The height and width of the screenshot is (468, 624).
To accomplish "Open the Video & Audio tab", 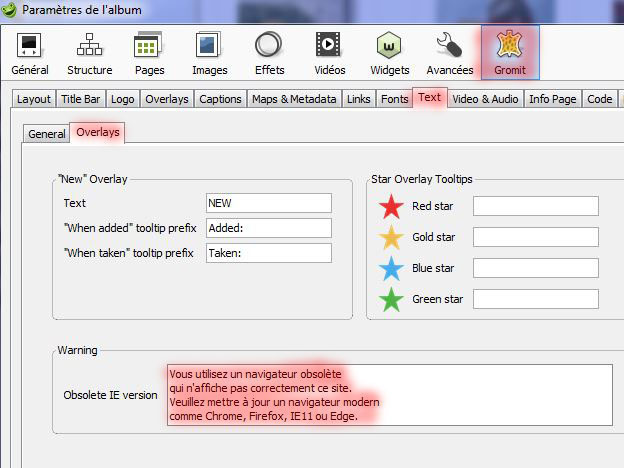I will (485, 99).
